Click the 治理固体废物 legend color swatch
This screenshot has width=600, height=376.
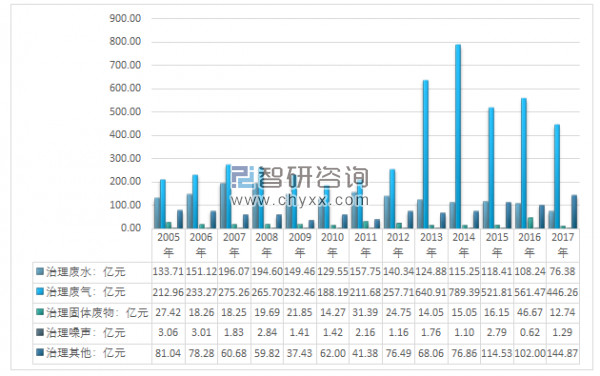tap(39, 312)
